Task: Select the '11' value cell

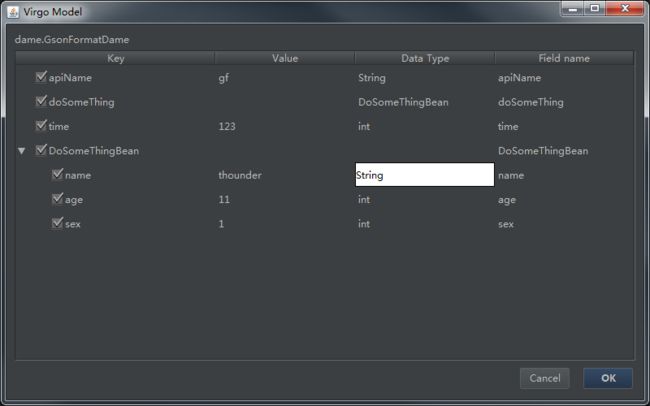Action: pos(285,199)
